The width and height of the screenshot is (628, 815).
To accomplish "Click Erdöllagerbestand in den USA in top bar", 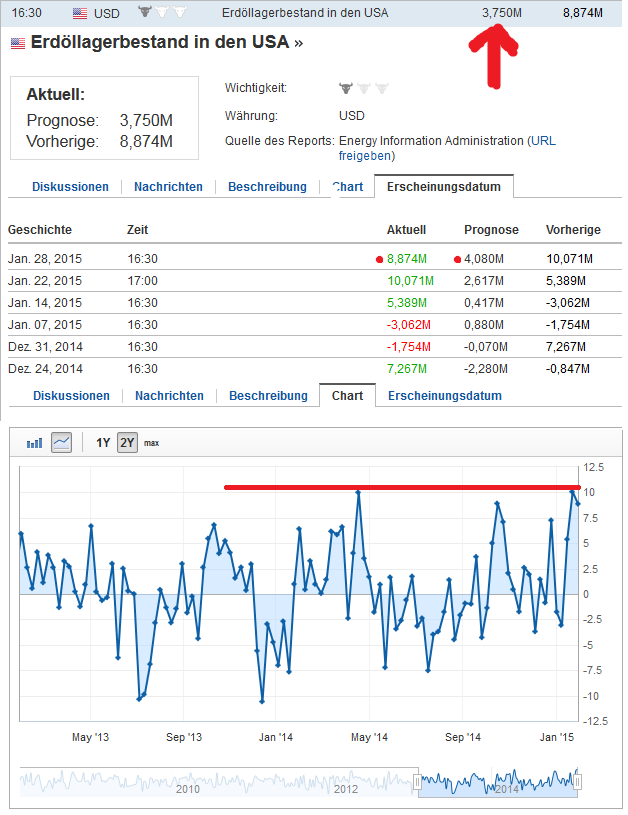I will 305,13.
